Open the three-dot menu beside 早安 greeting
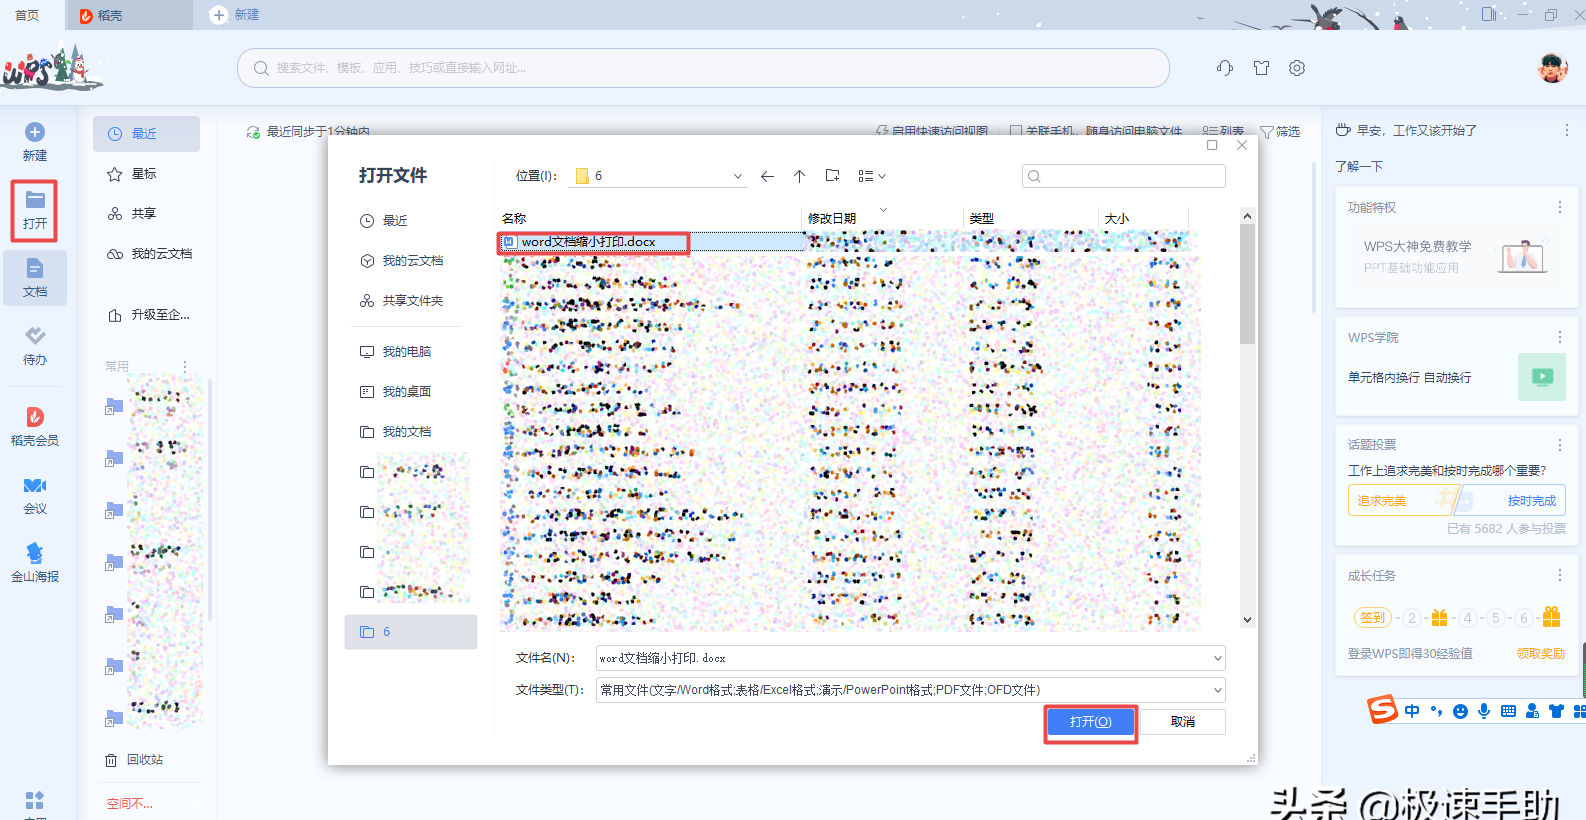 click(1566, 130)
